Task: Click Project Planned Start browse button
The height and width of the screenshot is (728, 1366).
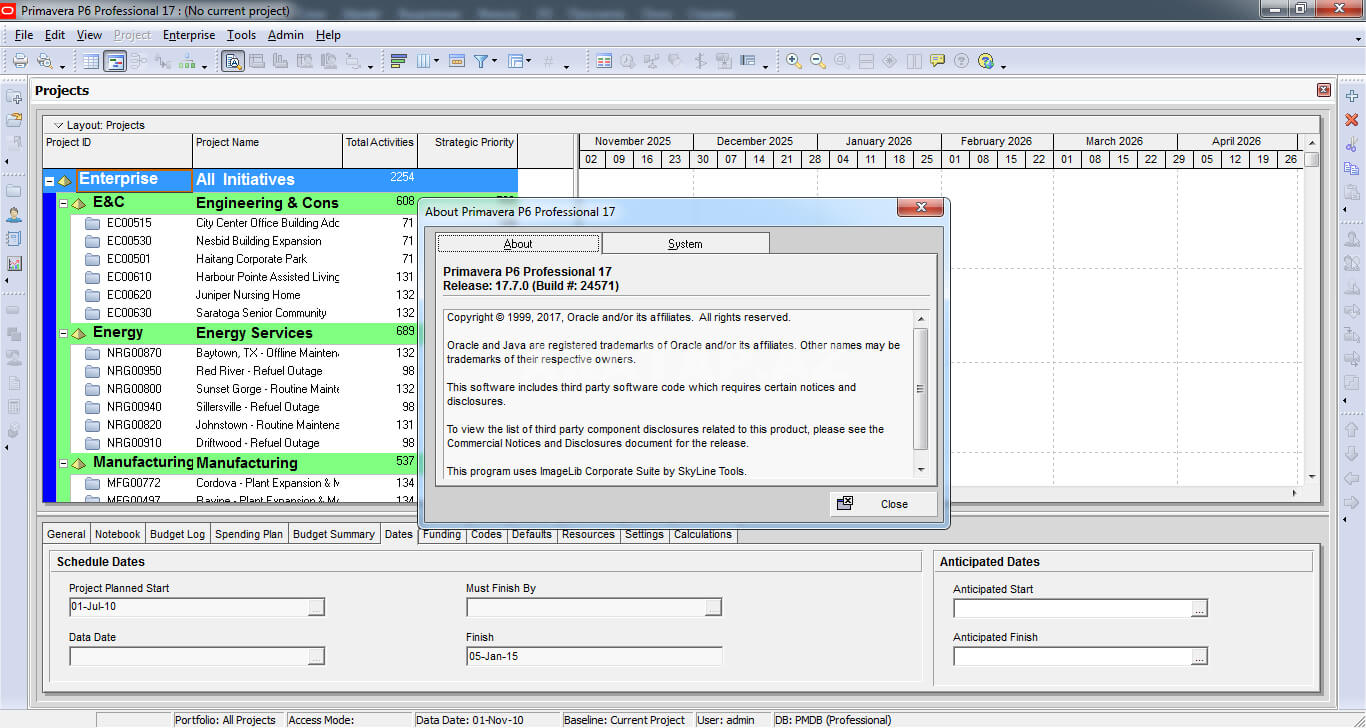Action: pos(316,607)
